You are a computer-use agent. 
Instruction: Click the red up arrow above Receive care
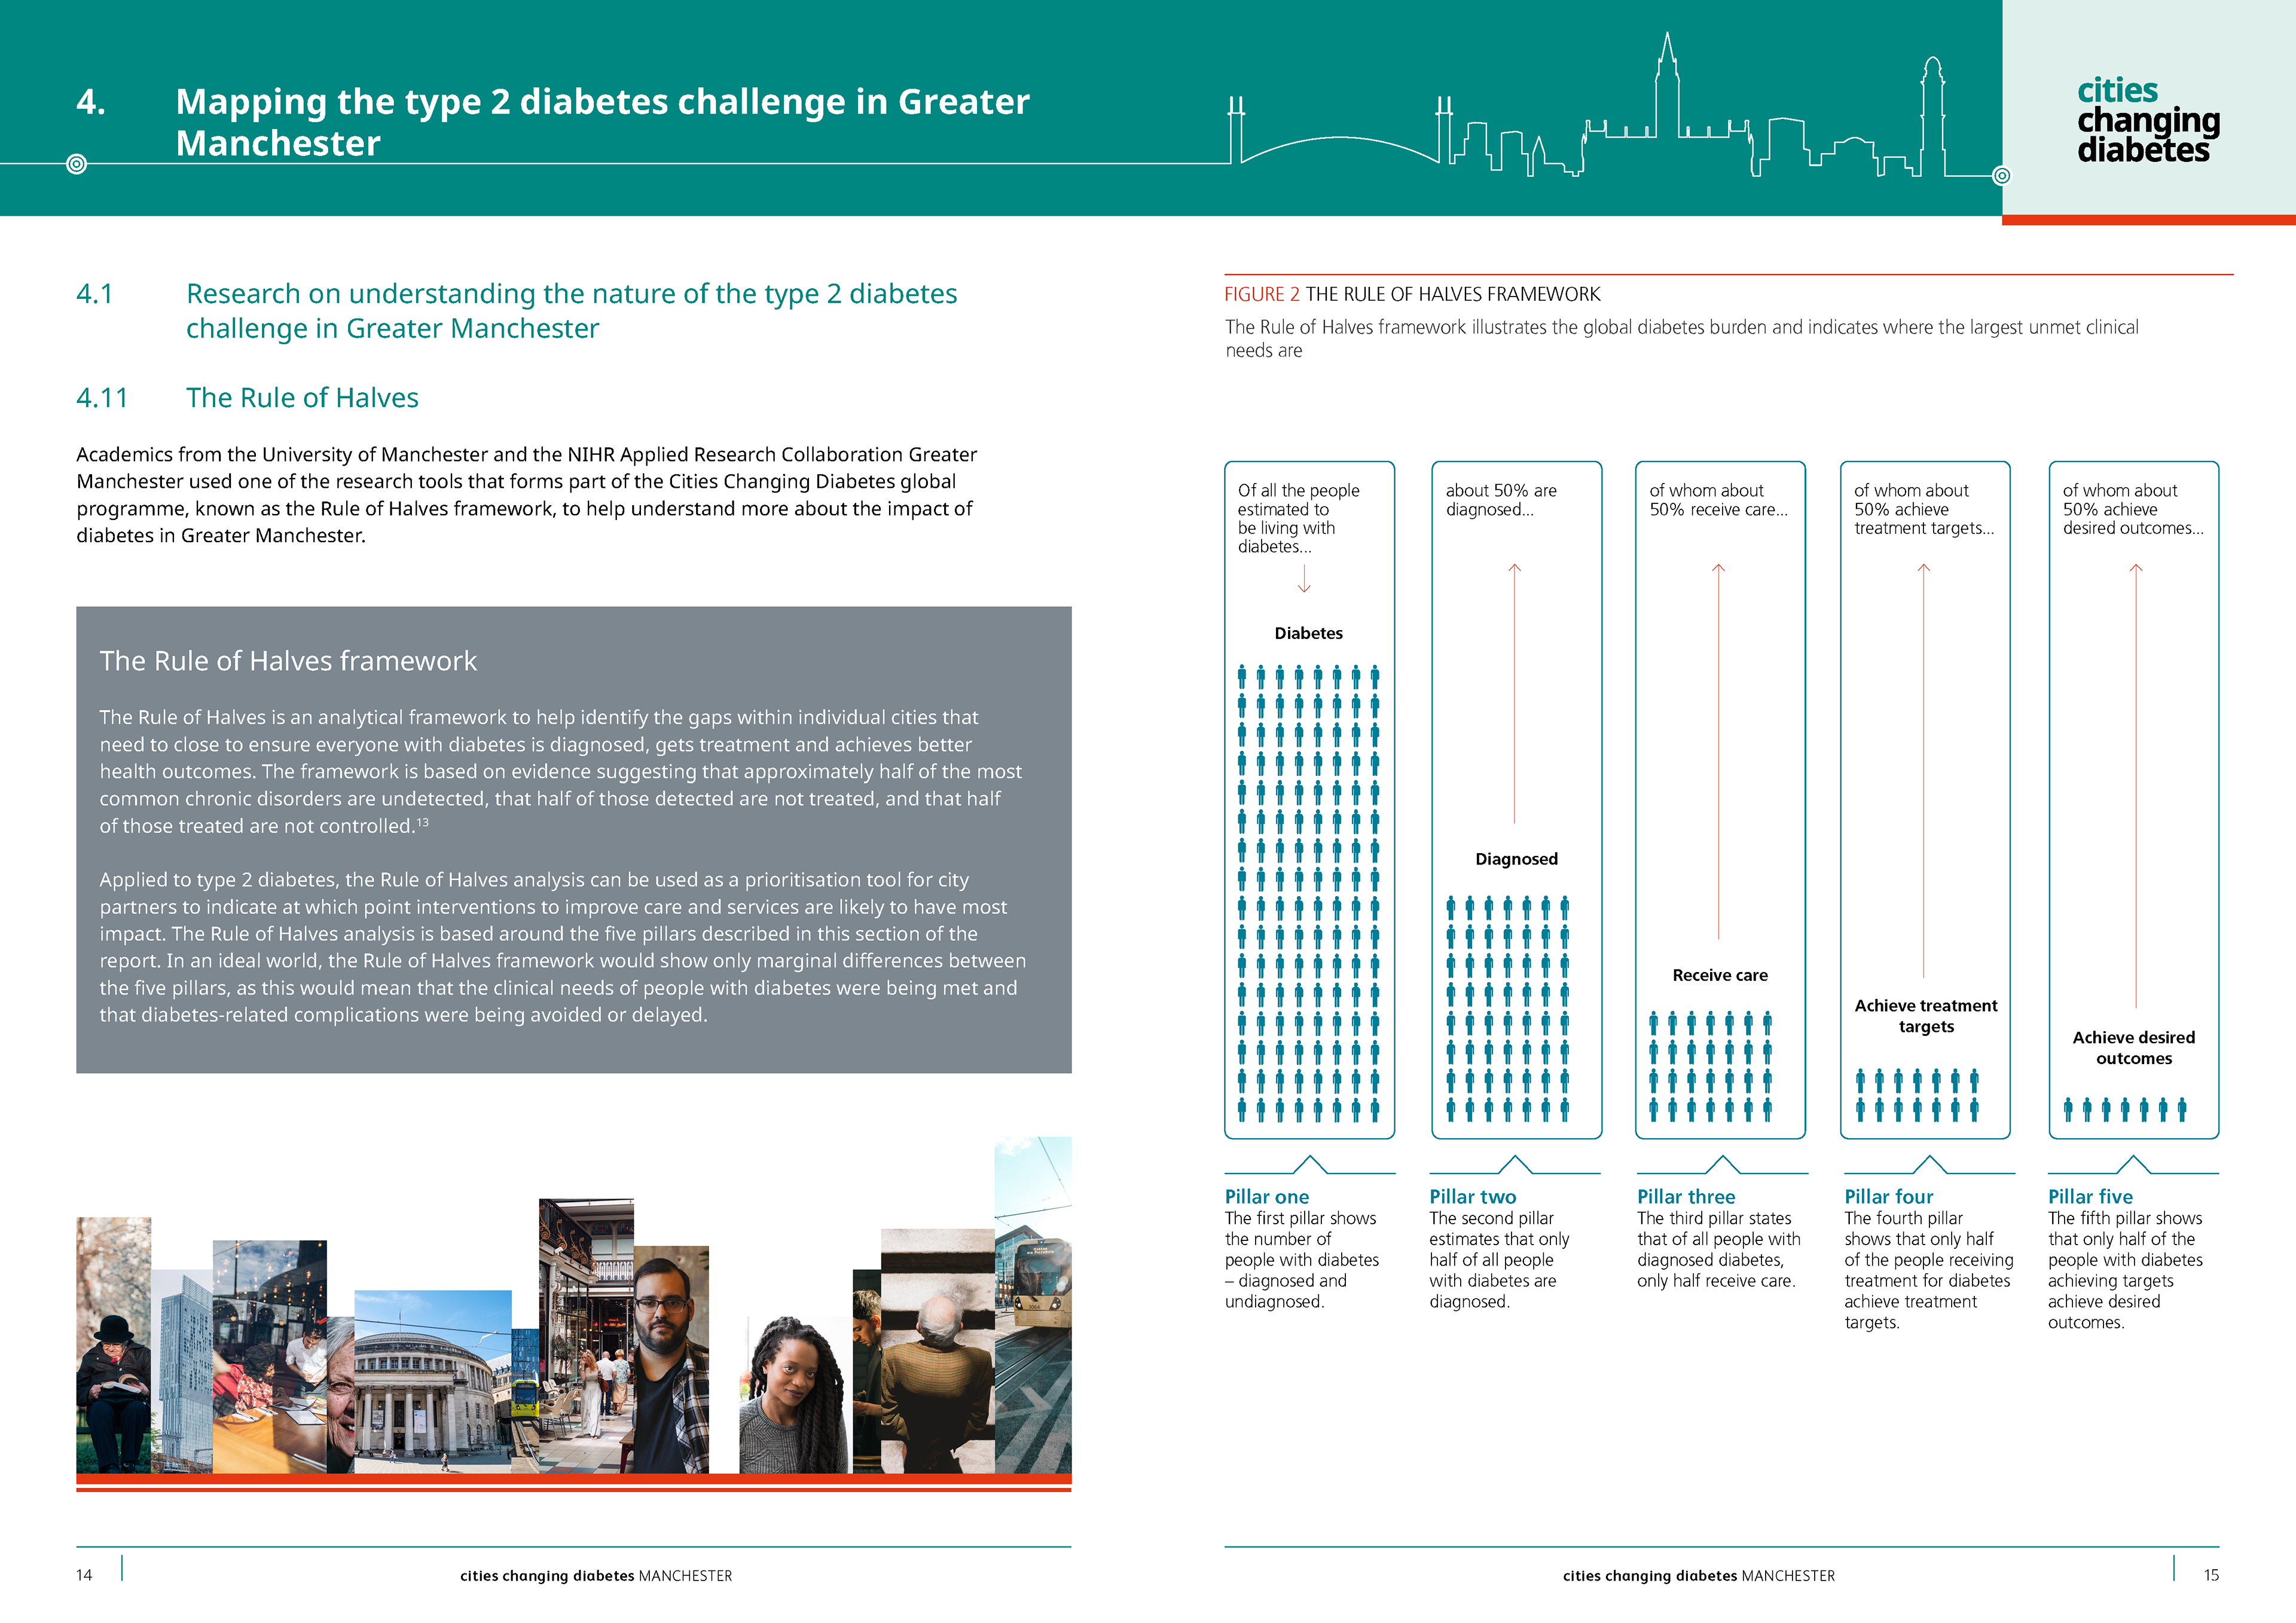click(x=1718, y=751)
